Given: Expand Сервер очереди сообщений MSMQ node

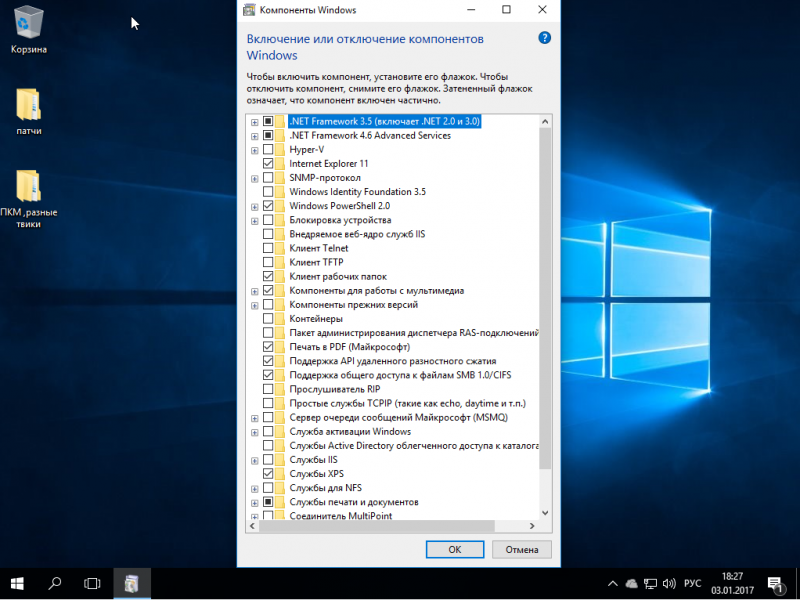Looking at the screenshot, I should (x=255, y=418).
